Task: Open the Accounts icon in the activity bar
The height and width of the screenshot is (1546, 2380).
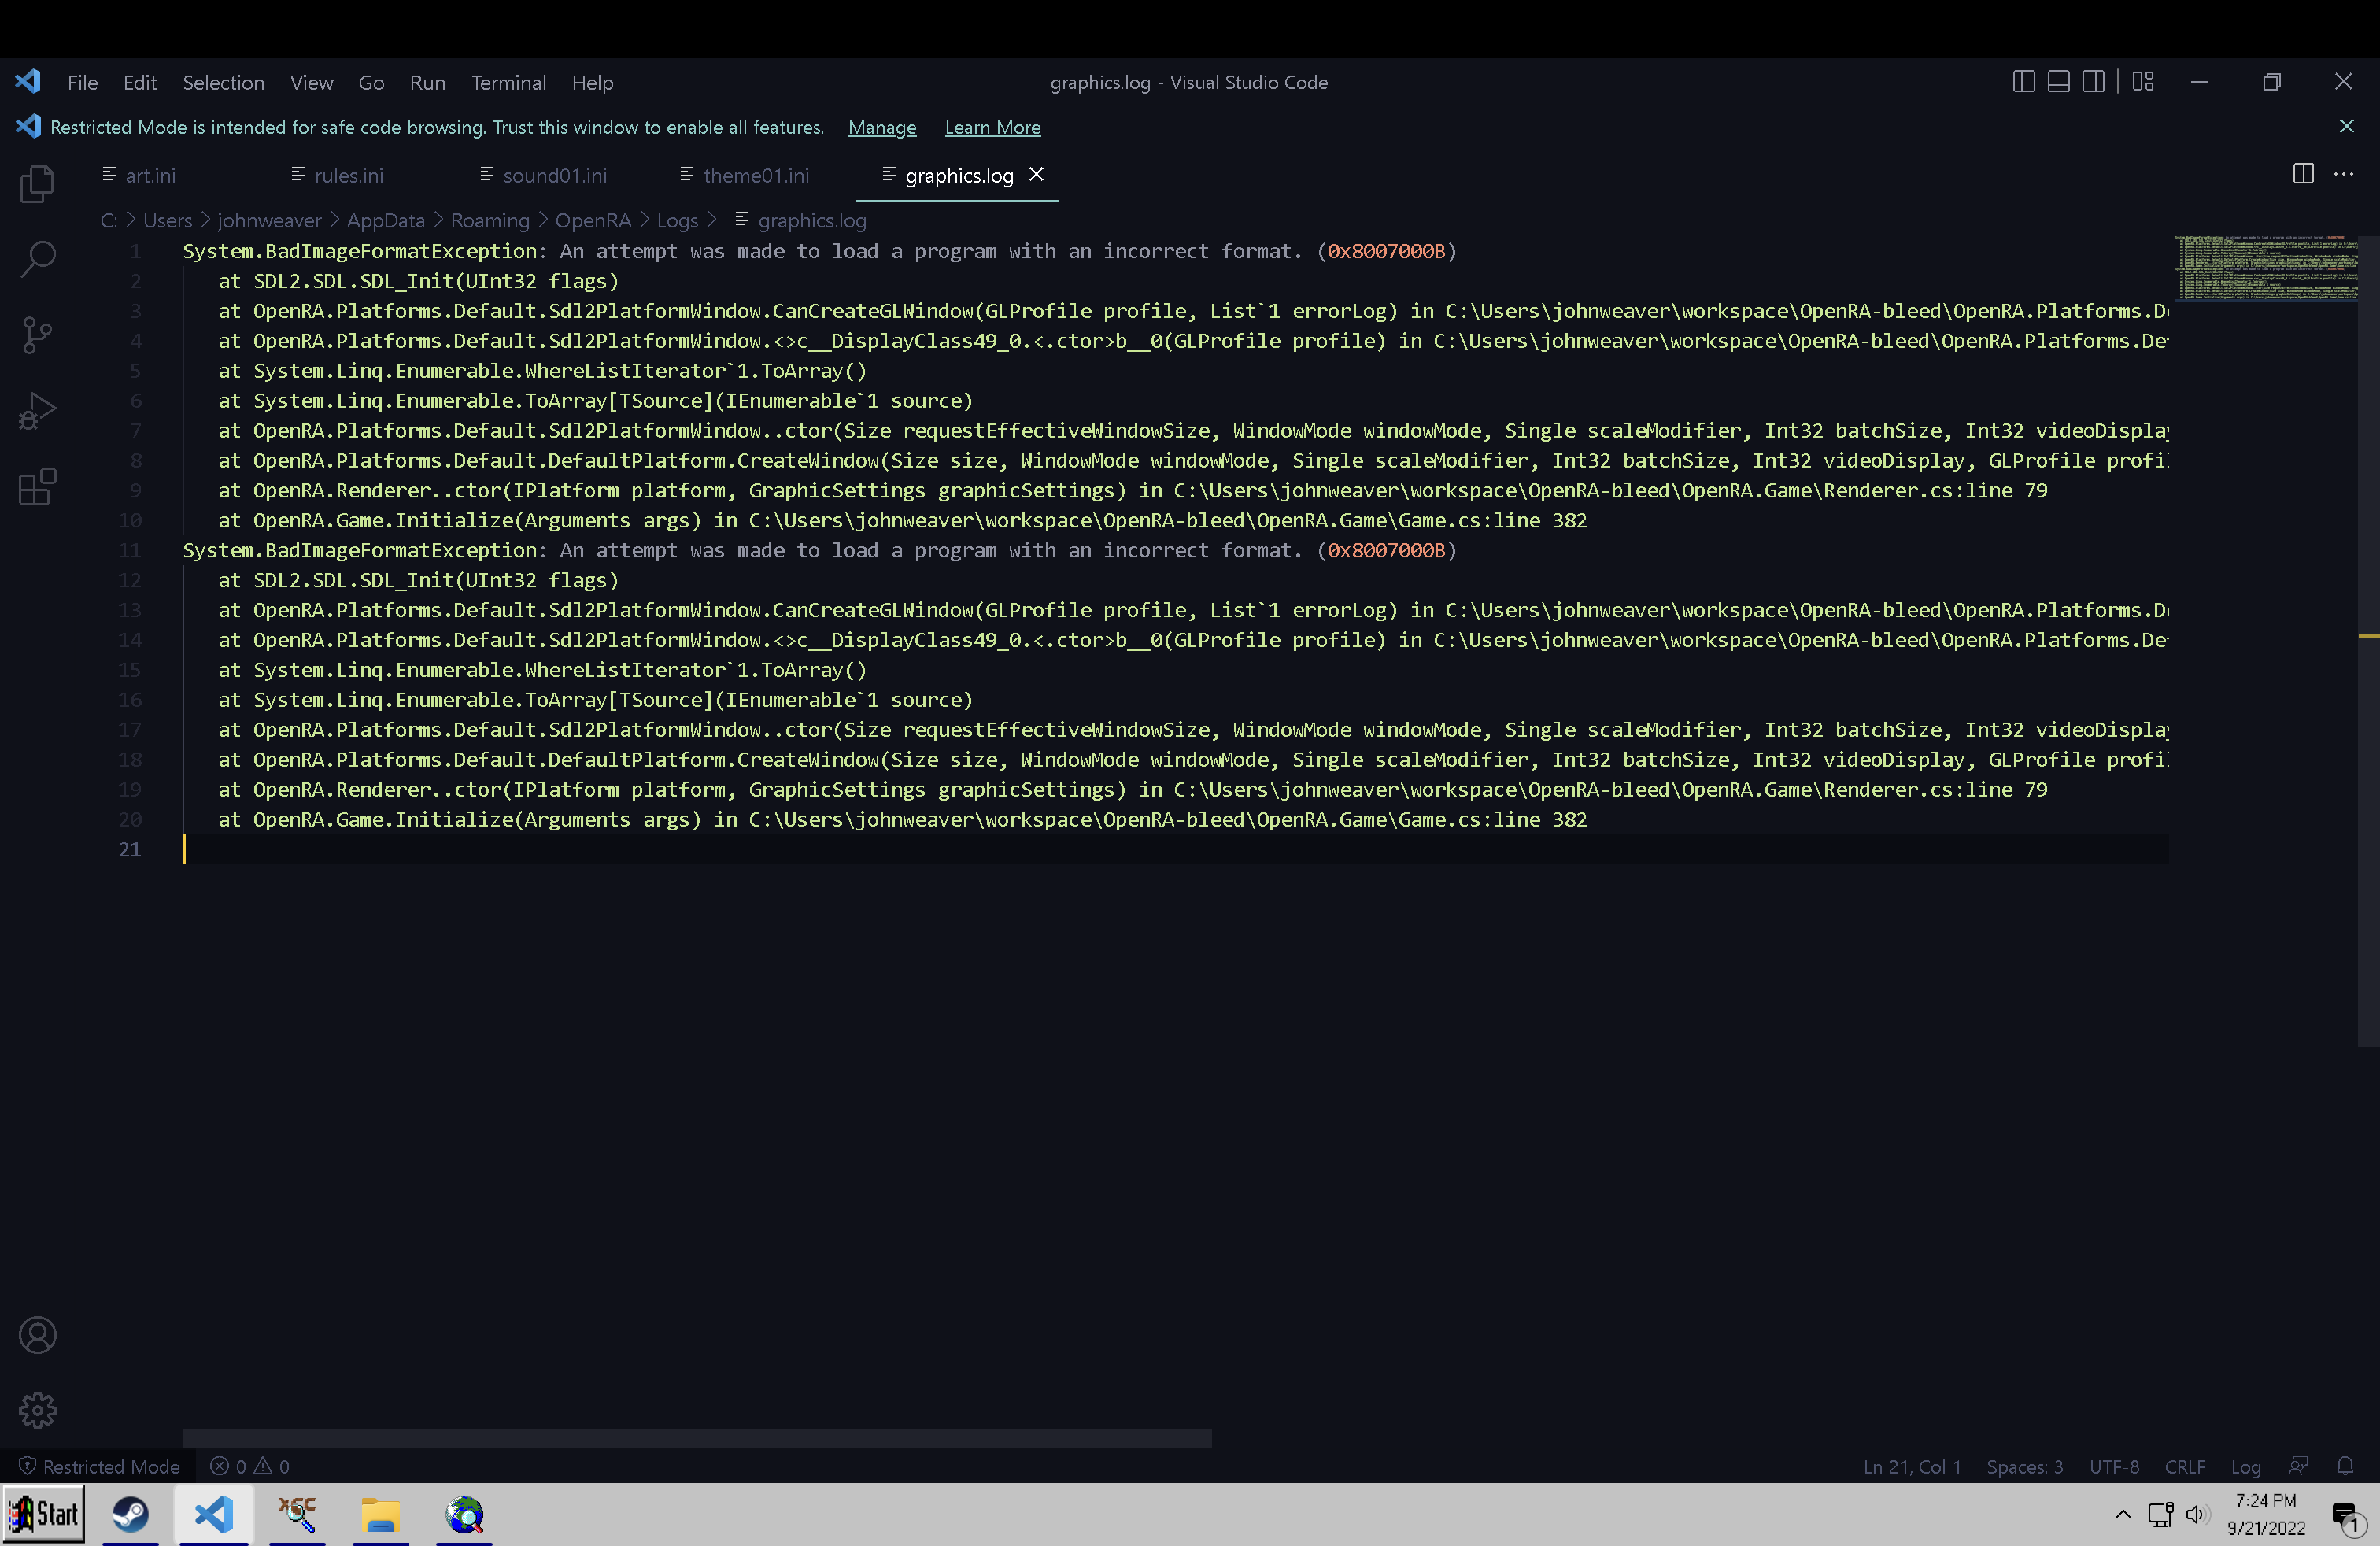Action: (x=37, y=1334)
